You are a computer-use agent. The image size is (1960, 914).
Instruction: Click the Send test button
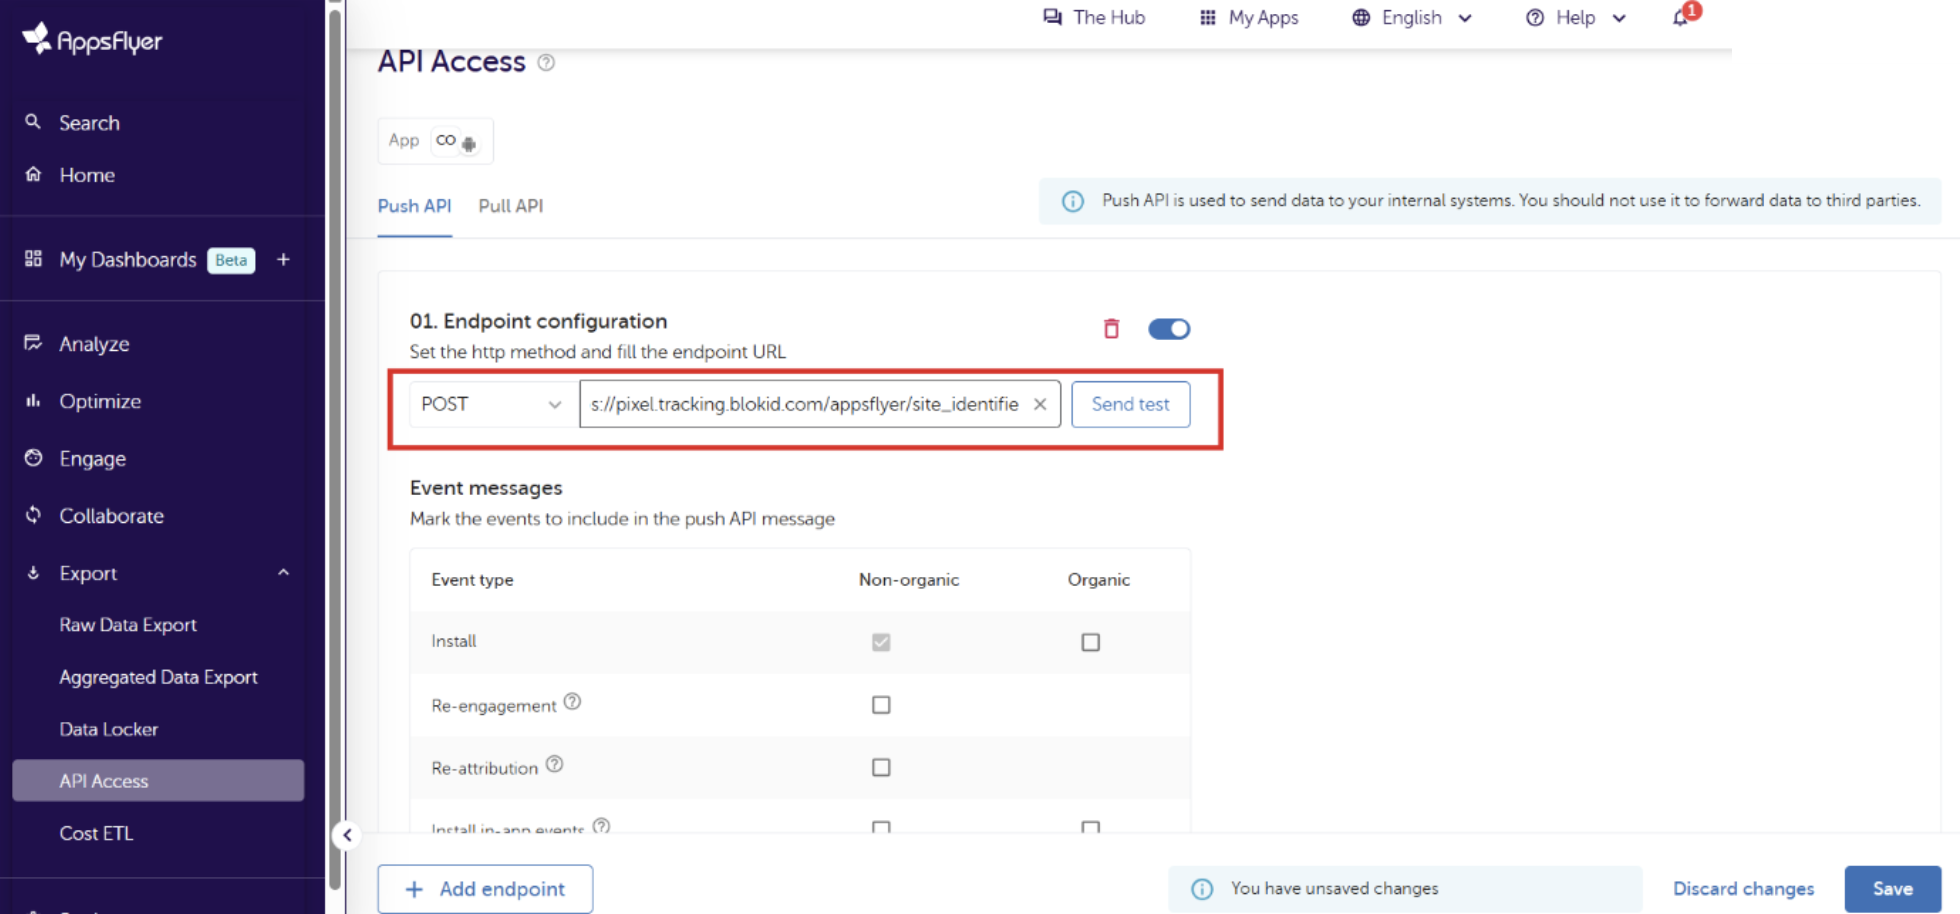tap(1130, 404)
